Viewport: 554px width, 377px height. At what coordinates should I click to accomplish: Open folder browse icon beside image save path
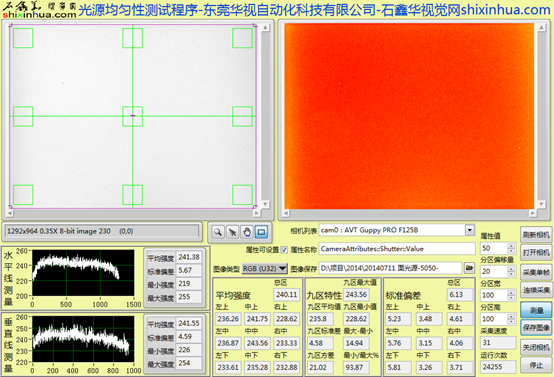click(x=469, y=268)
